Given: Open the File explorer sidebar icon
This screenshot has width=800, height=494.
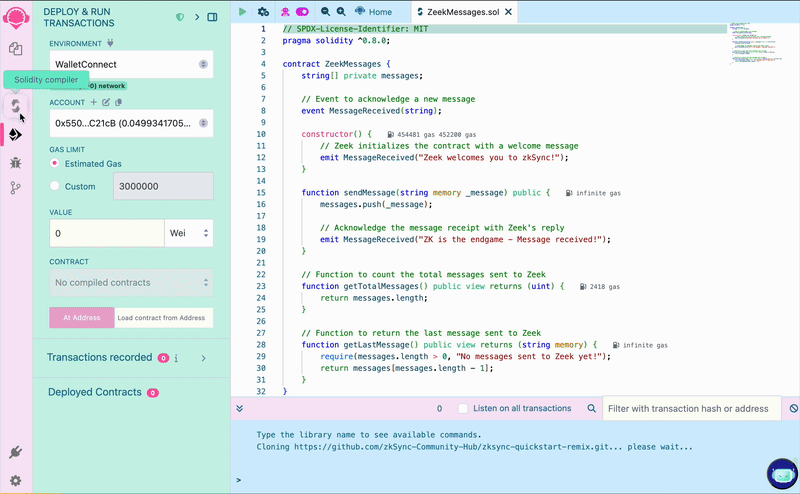Looking at the screenshot, I should point(16,48).
